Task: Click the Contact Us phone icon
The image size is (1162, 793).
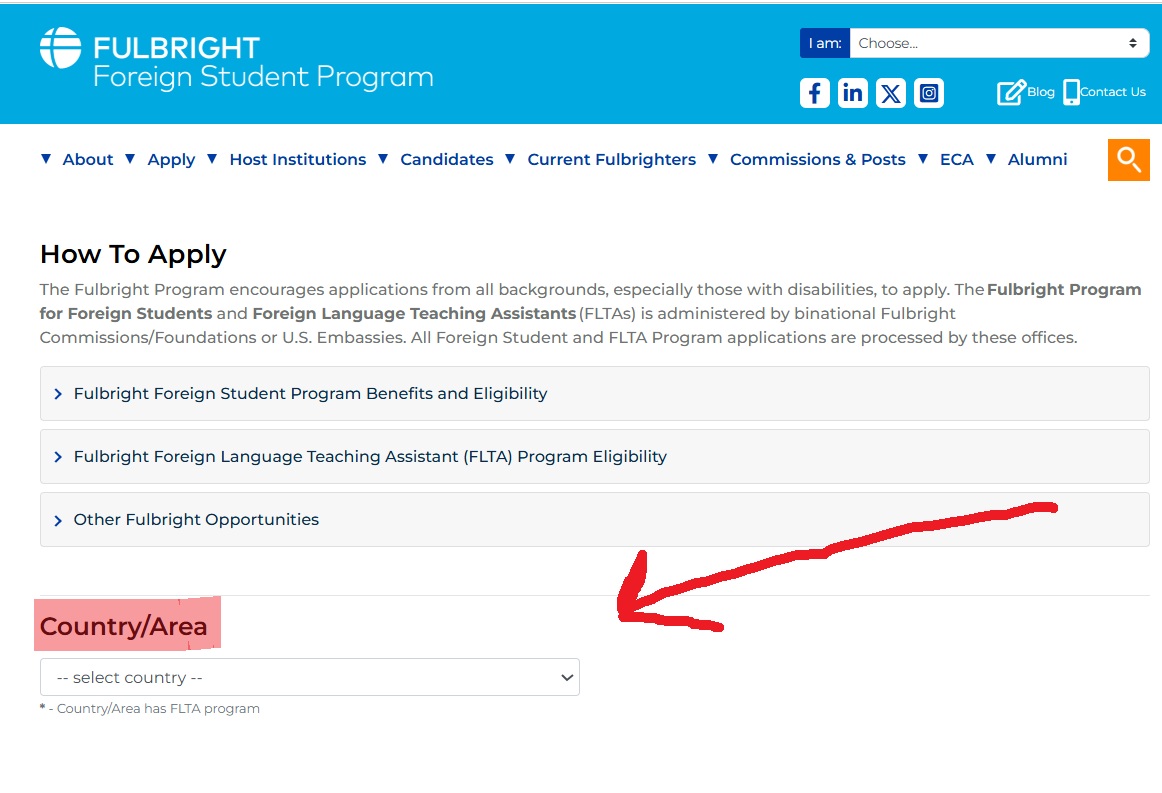Action: click(x=1071, y=91)
